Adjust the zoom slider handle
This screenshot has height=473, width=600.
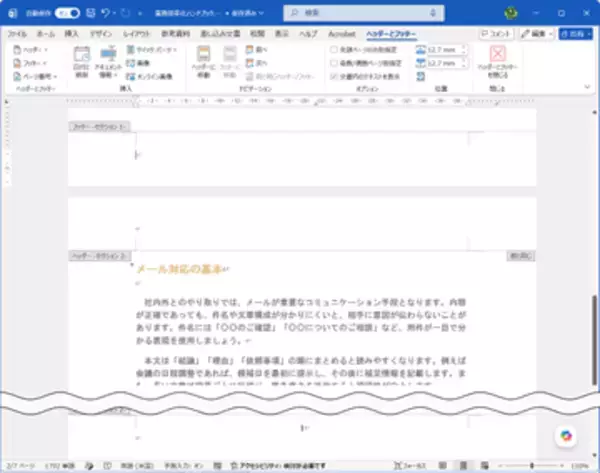[532, 466]
